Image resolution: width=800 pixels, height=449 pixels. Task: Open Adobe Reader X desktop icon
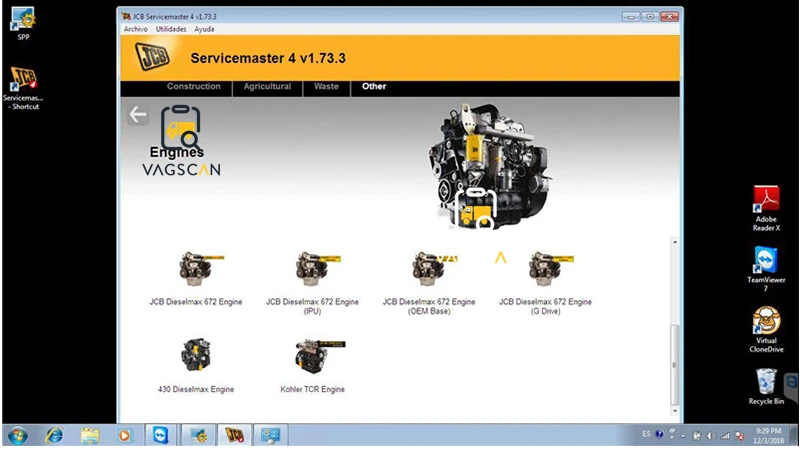point(766,208)
